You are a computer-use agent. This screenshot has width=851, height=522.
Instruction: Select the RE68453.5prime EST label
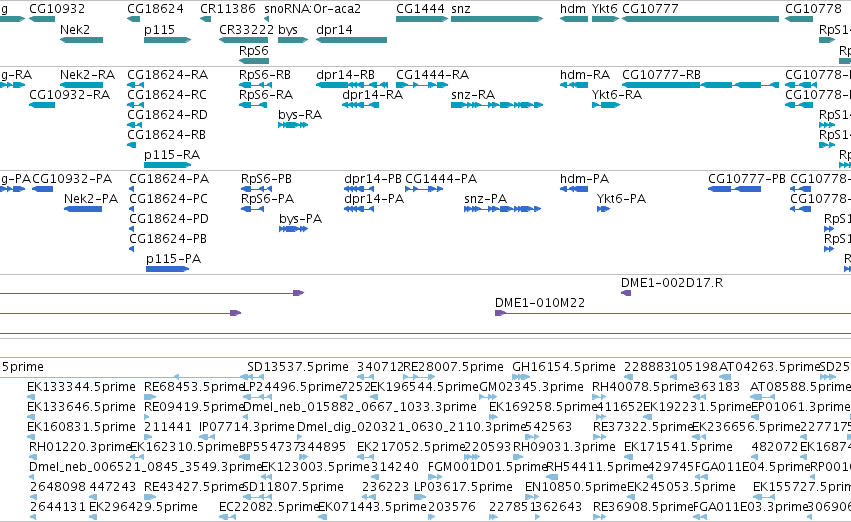(x=194, y=387)
